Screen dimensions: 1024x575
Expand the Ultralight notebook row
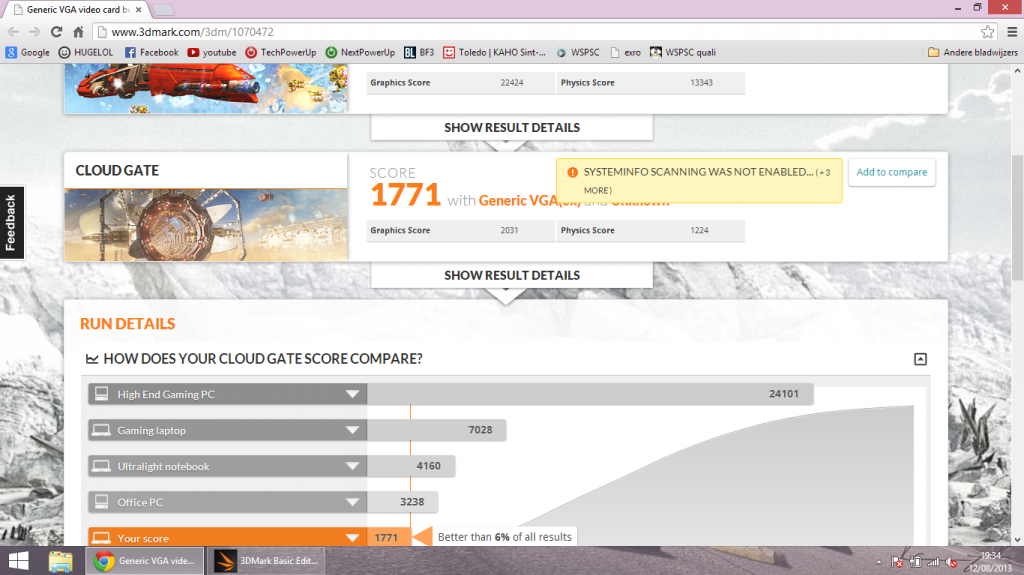tap(352, 466)
